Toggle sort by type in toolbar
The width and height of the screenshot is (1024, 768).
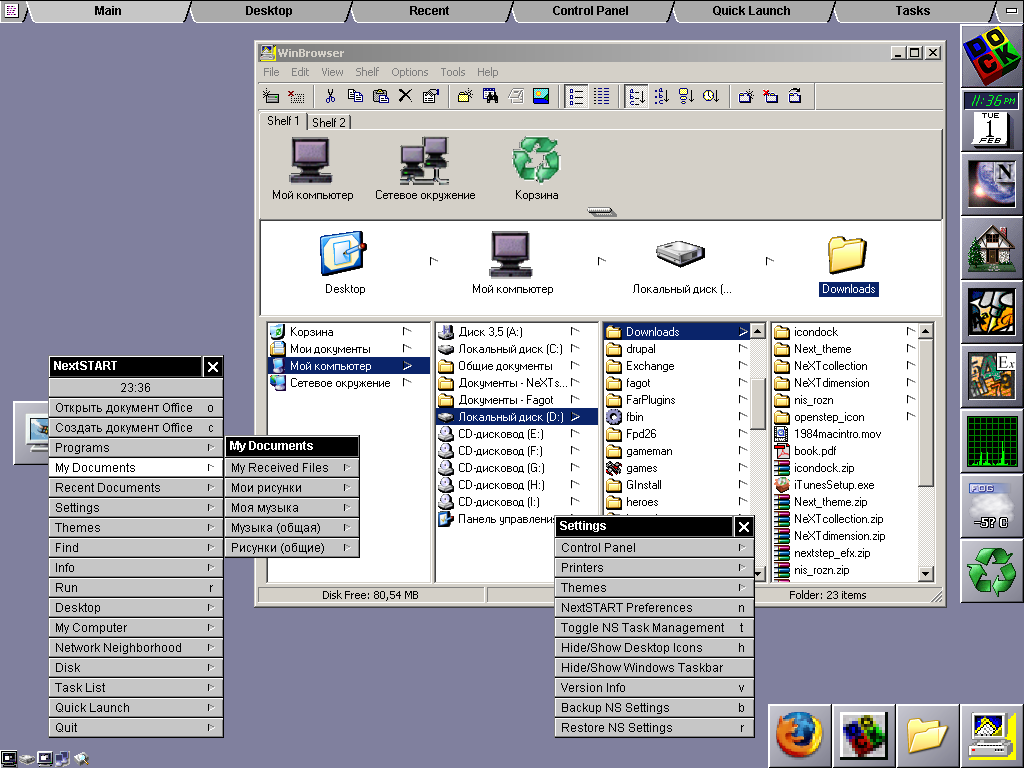661,97
